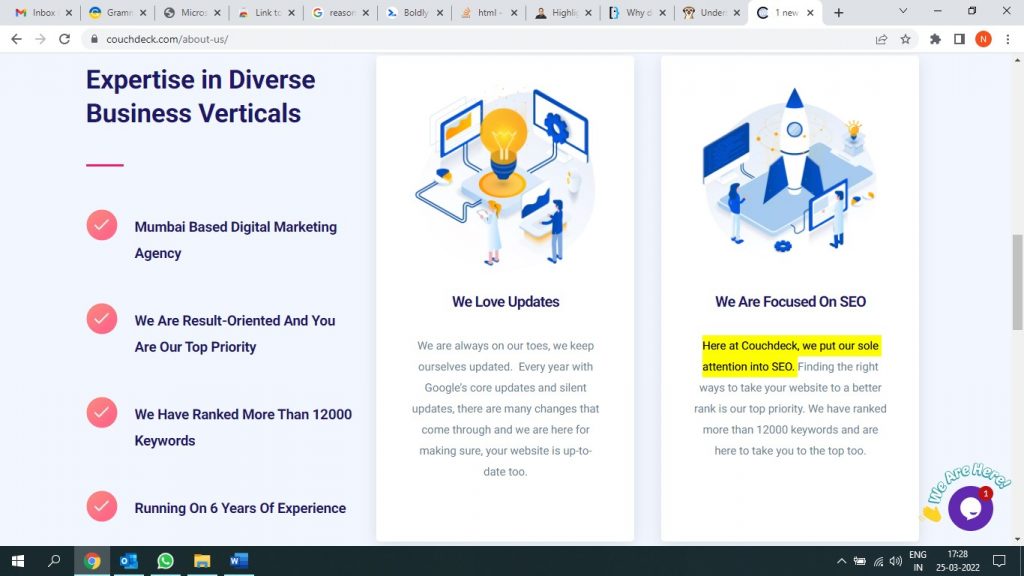Open the Chrome extensions puzzle icon

tap(935, 39)
